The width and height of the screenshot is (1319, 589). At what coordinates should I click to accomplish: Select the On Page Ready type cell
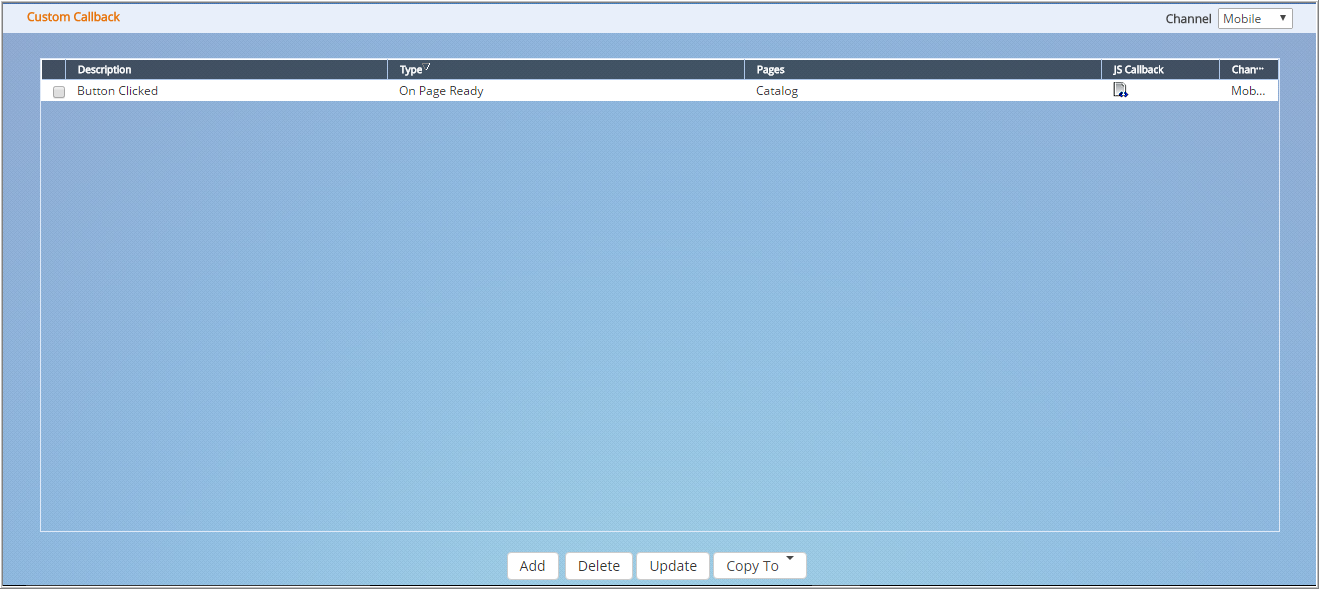pos(566,91)
